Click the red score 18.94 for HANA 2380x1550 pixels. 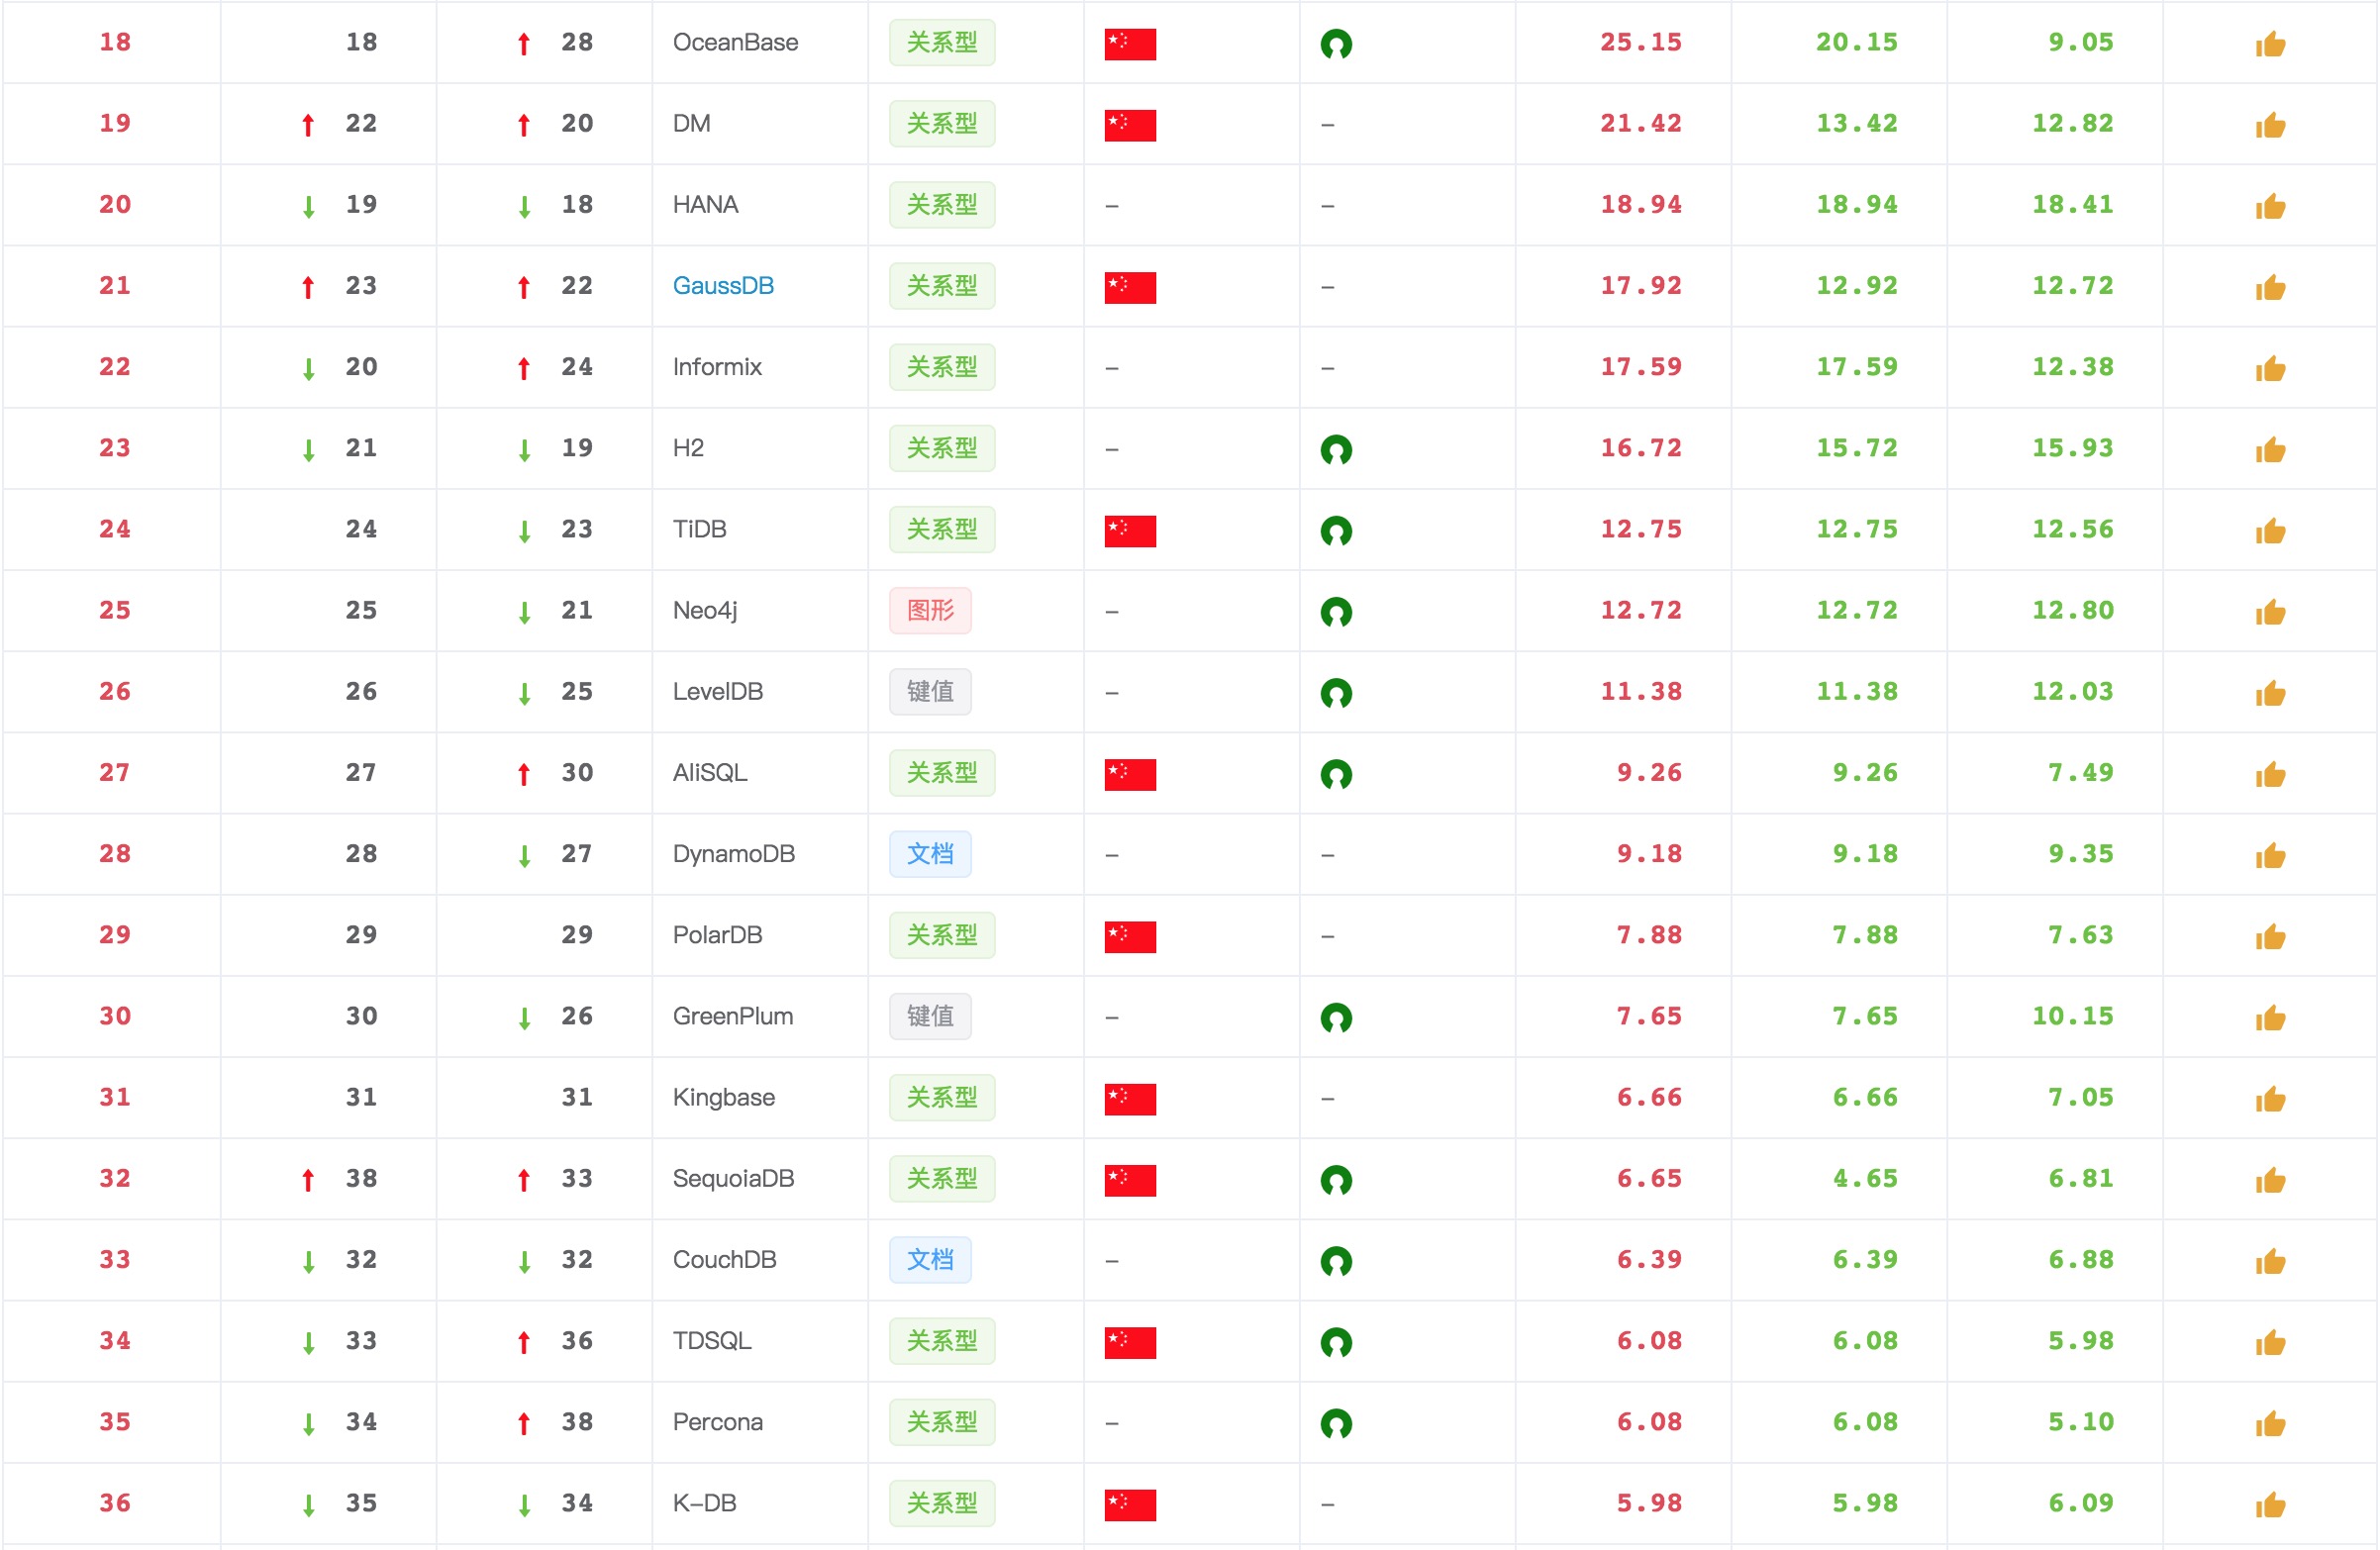[1640, 205]
